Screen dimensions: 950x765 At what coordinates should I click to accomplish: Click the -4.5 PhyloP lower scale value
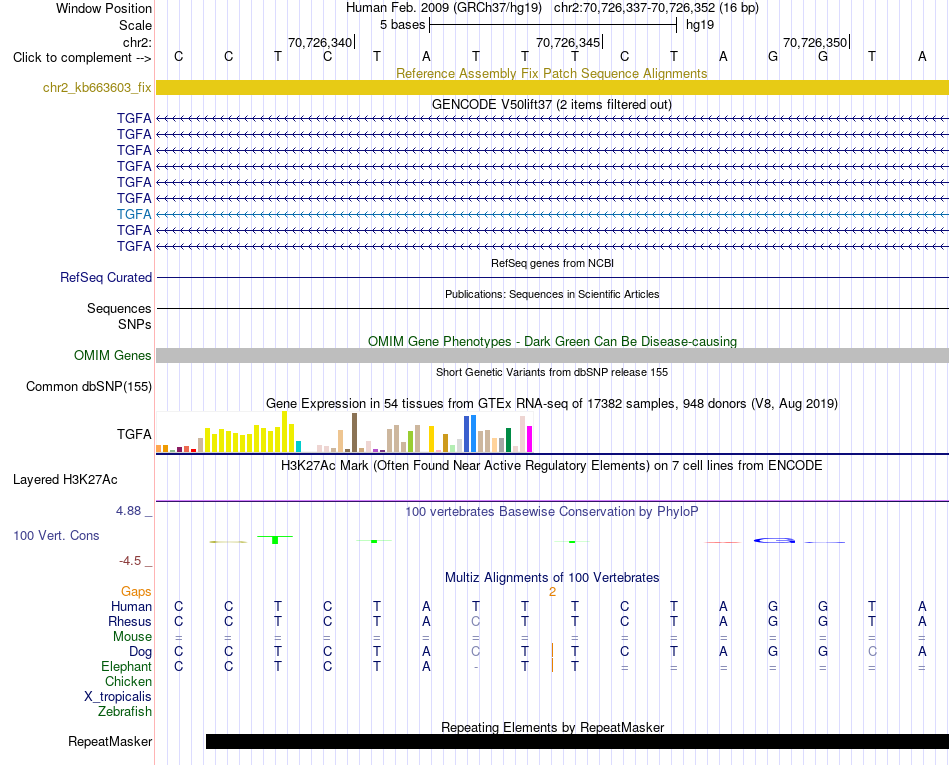130,561
